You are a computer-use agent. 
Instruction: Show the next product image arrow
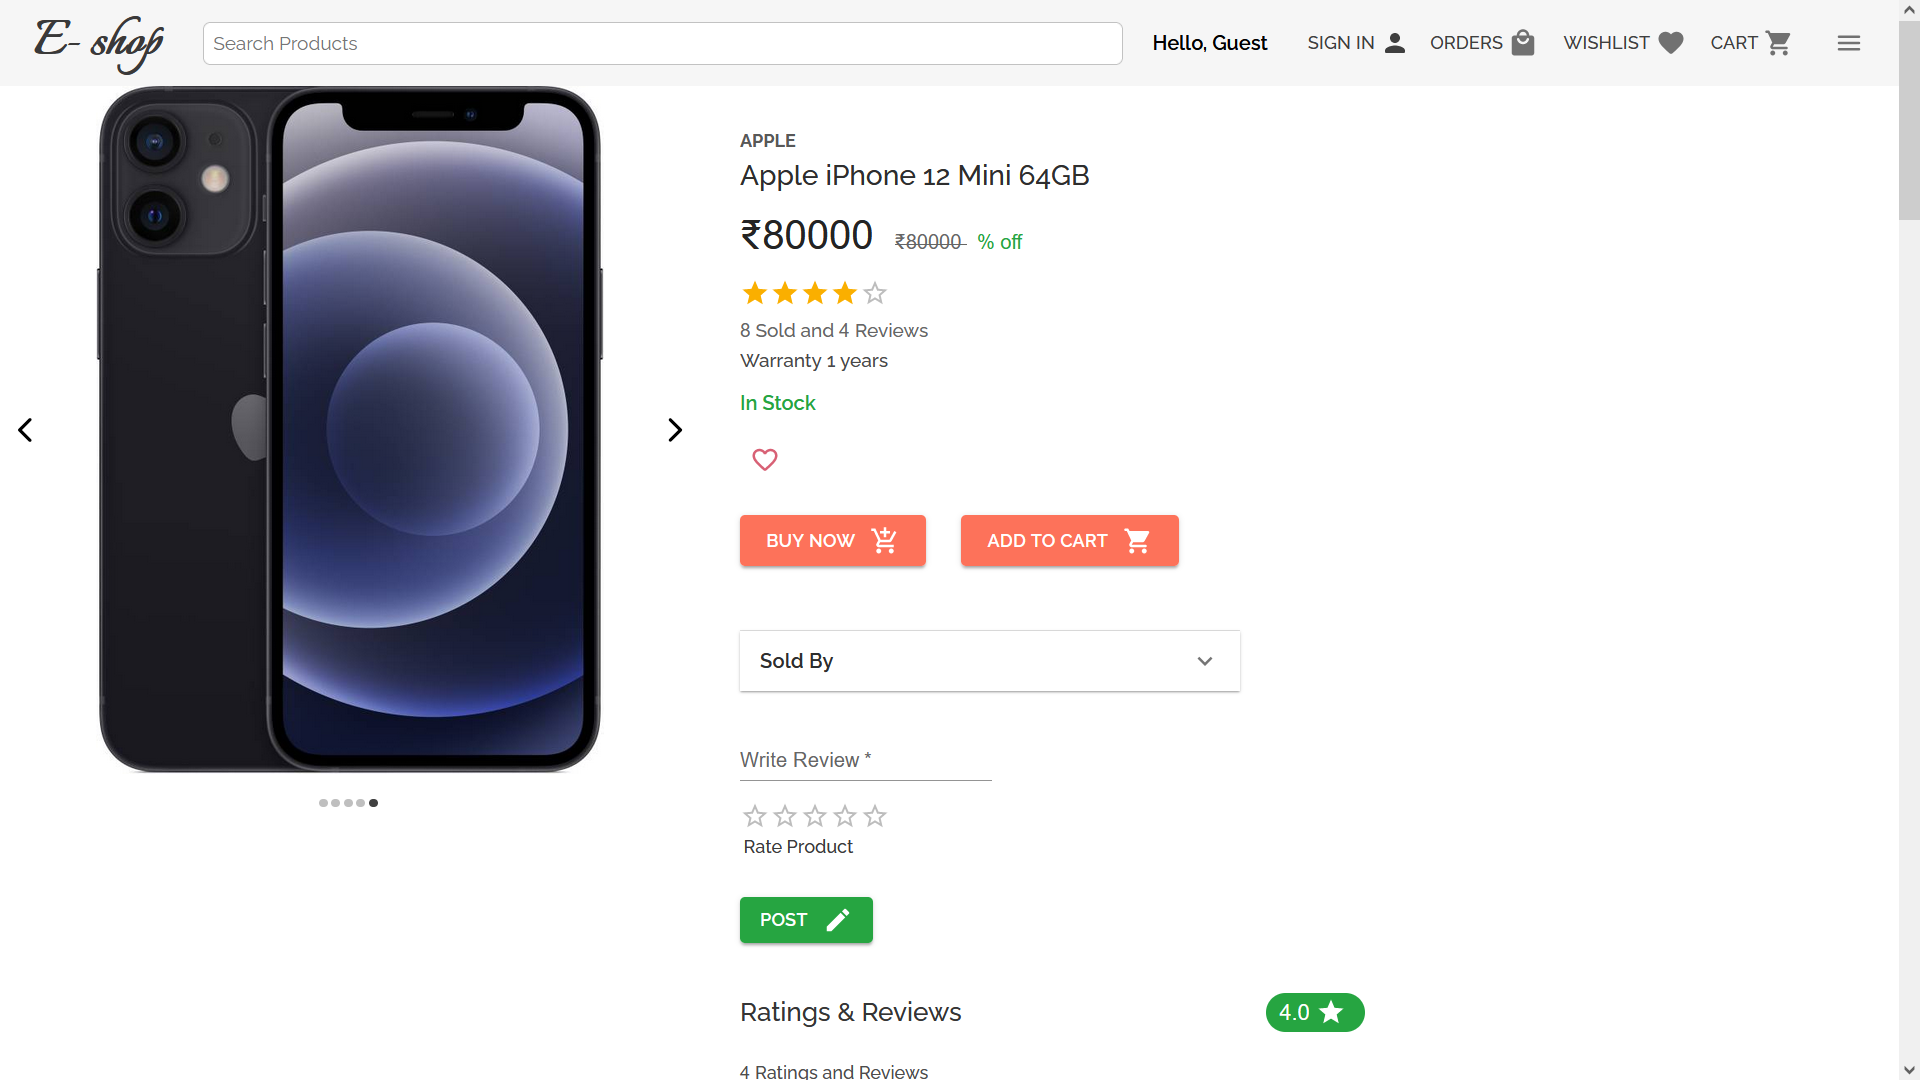click(x=675, y=430)
